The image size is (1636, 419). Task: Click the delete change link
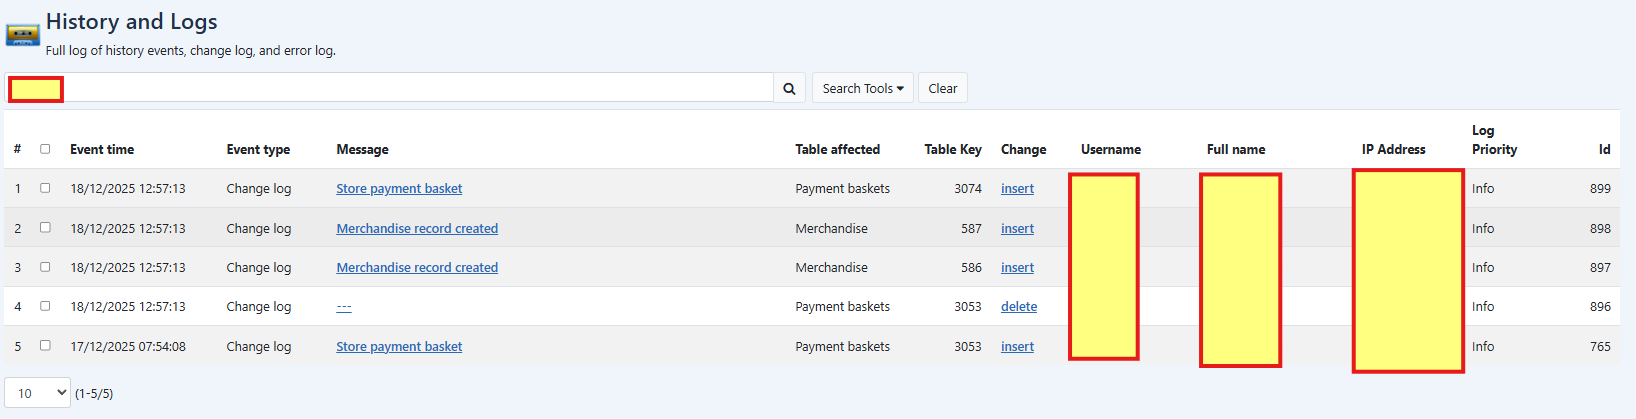pos(1018,307)
